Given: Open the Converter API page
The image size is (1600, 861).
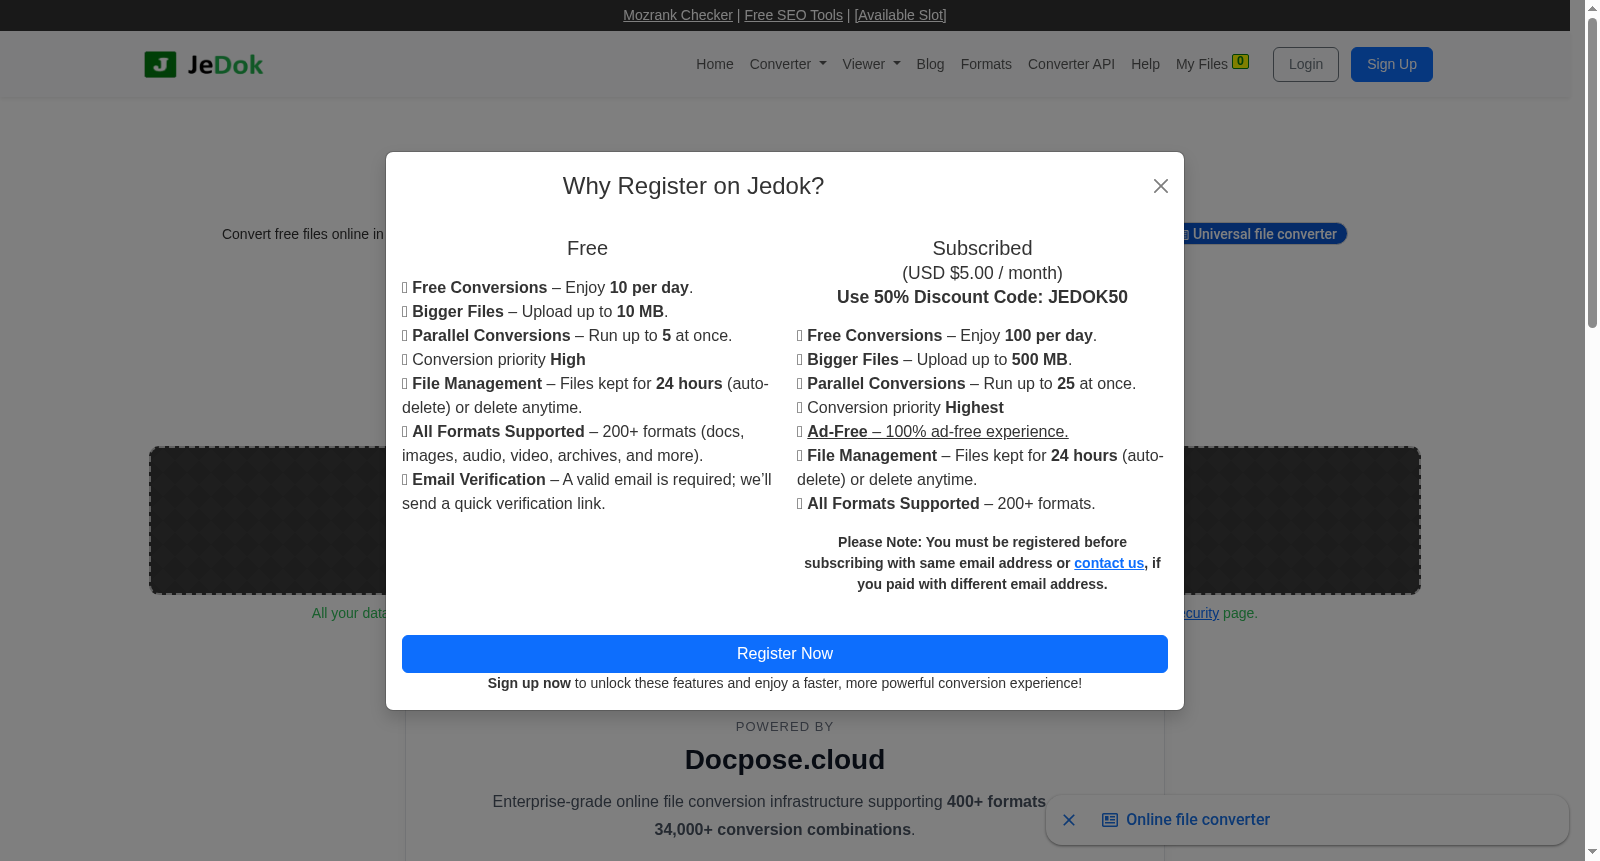Looking at the screenshot, I should pyautogui.click(x=1071, y=64).
